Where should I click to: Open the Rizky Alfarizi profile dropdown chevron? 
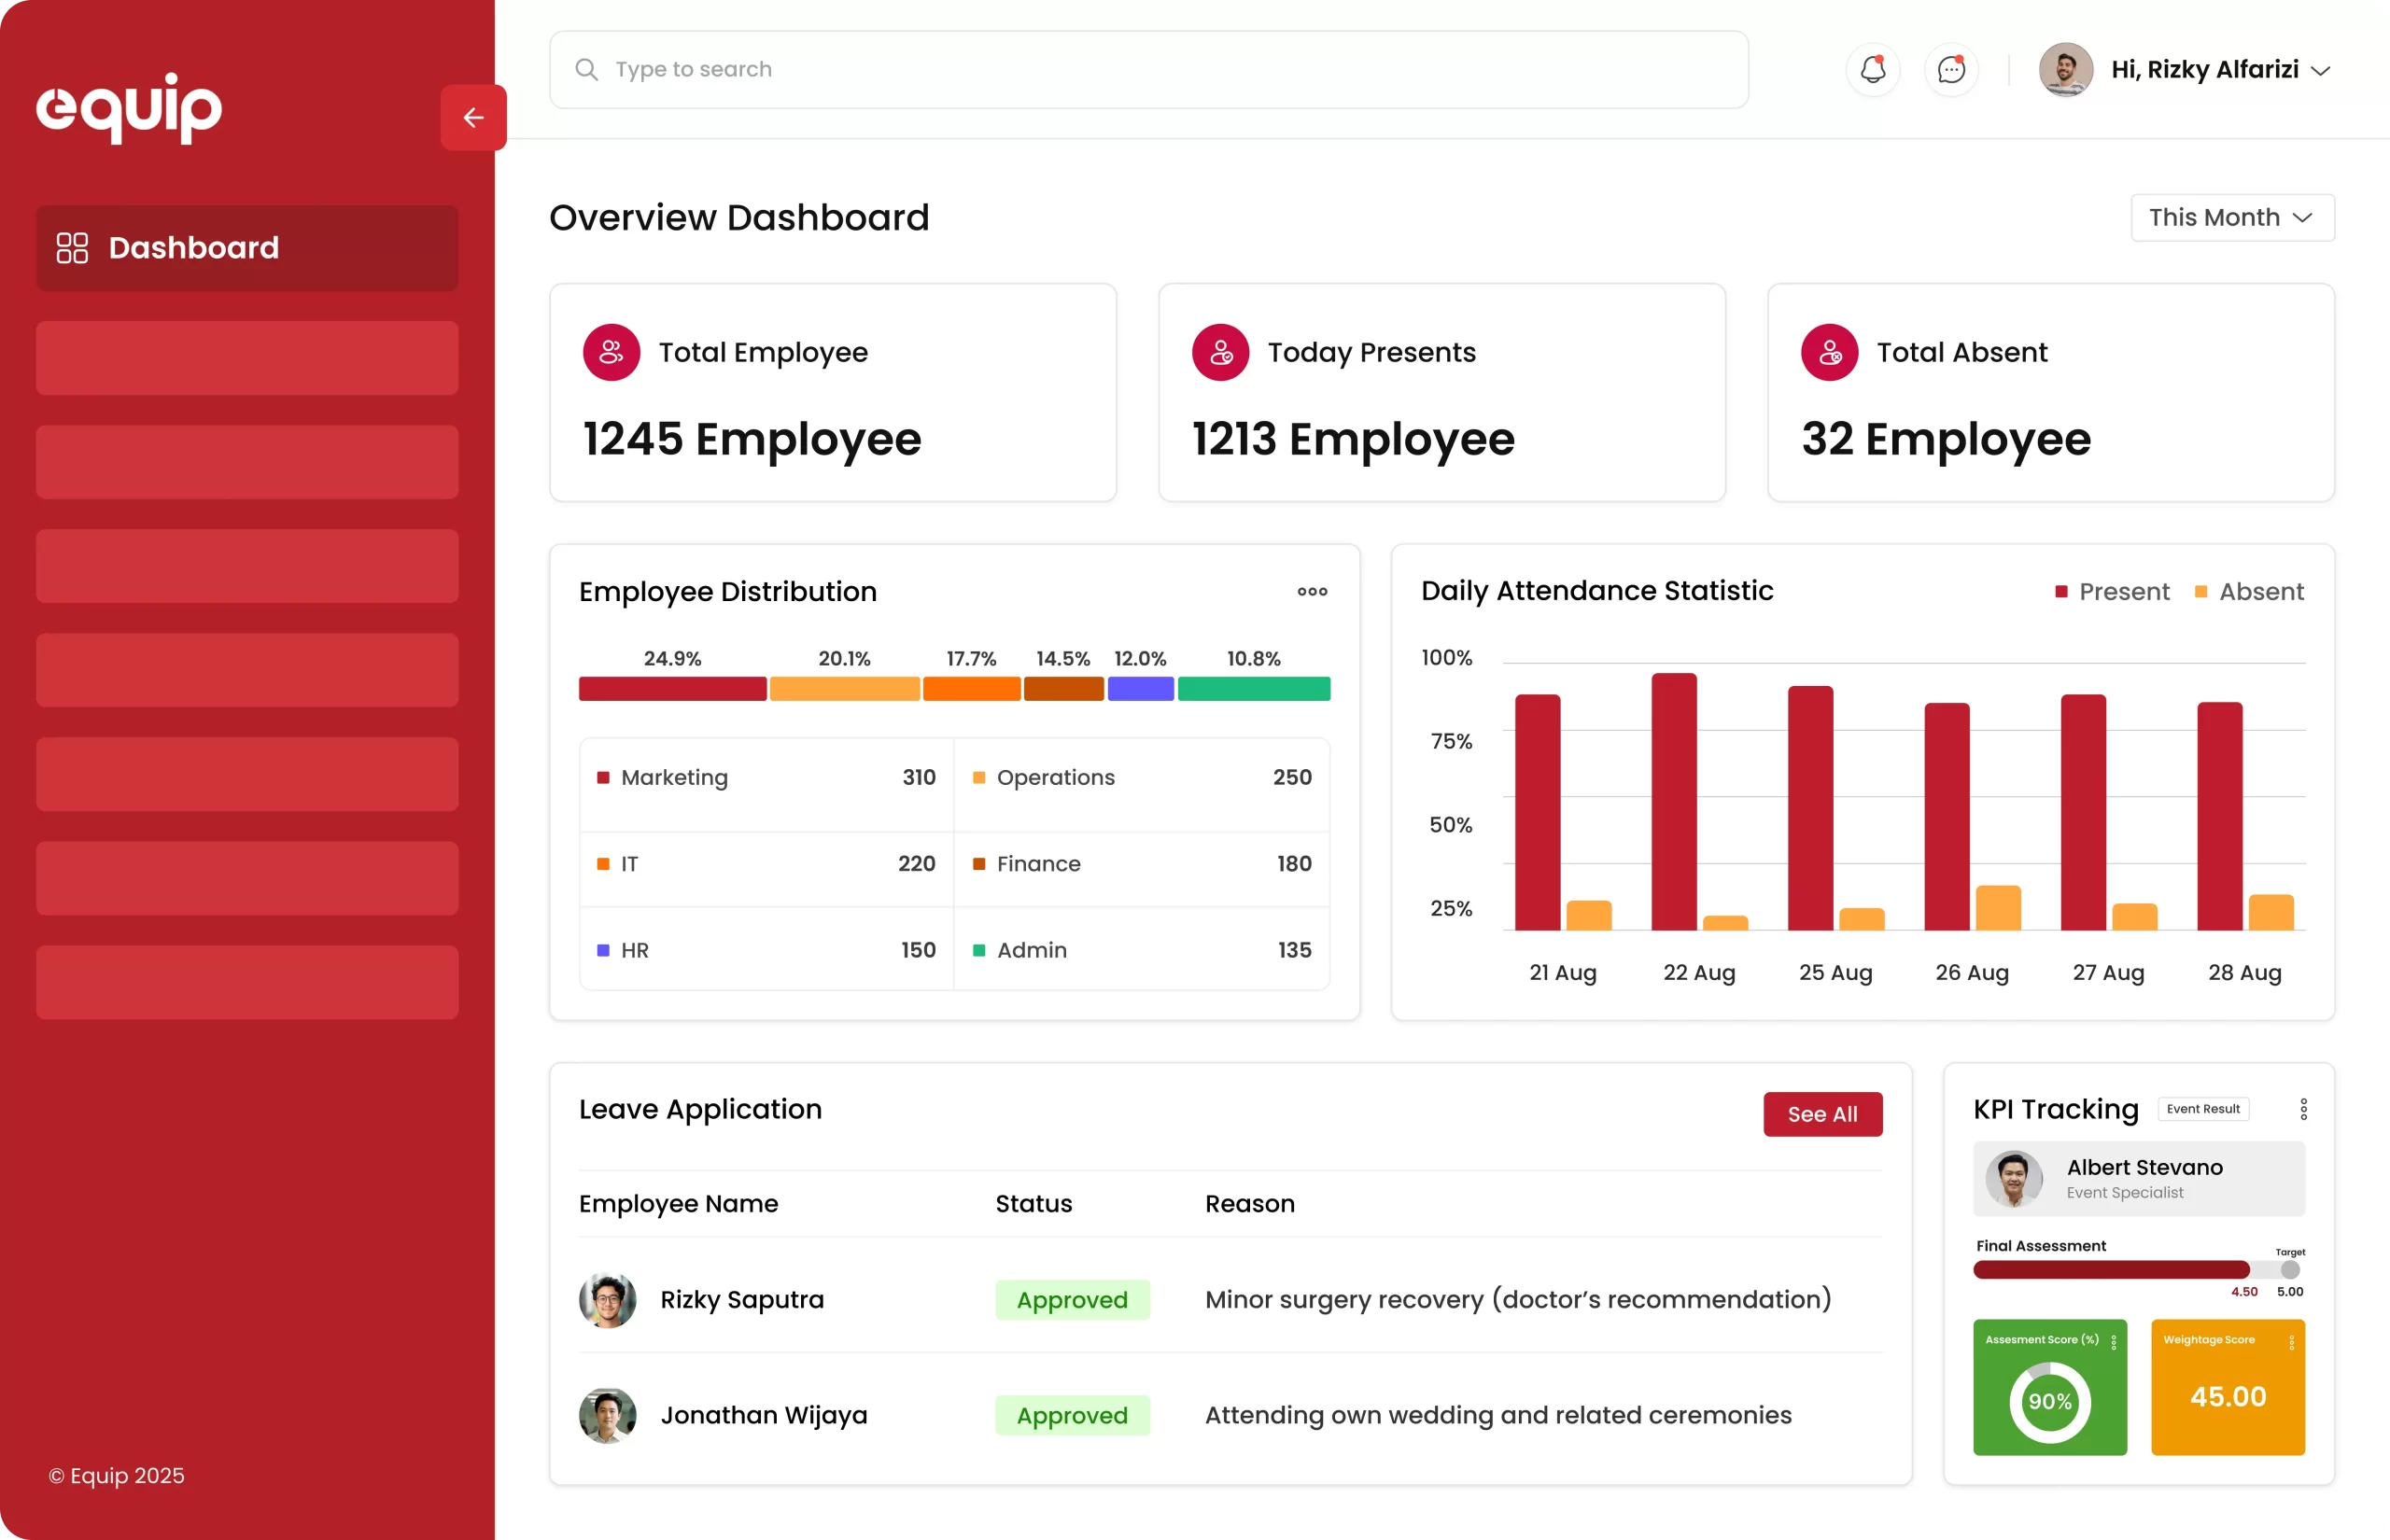pyautogui.click(x=2321, y=71)
